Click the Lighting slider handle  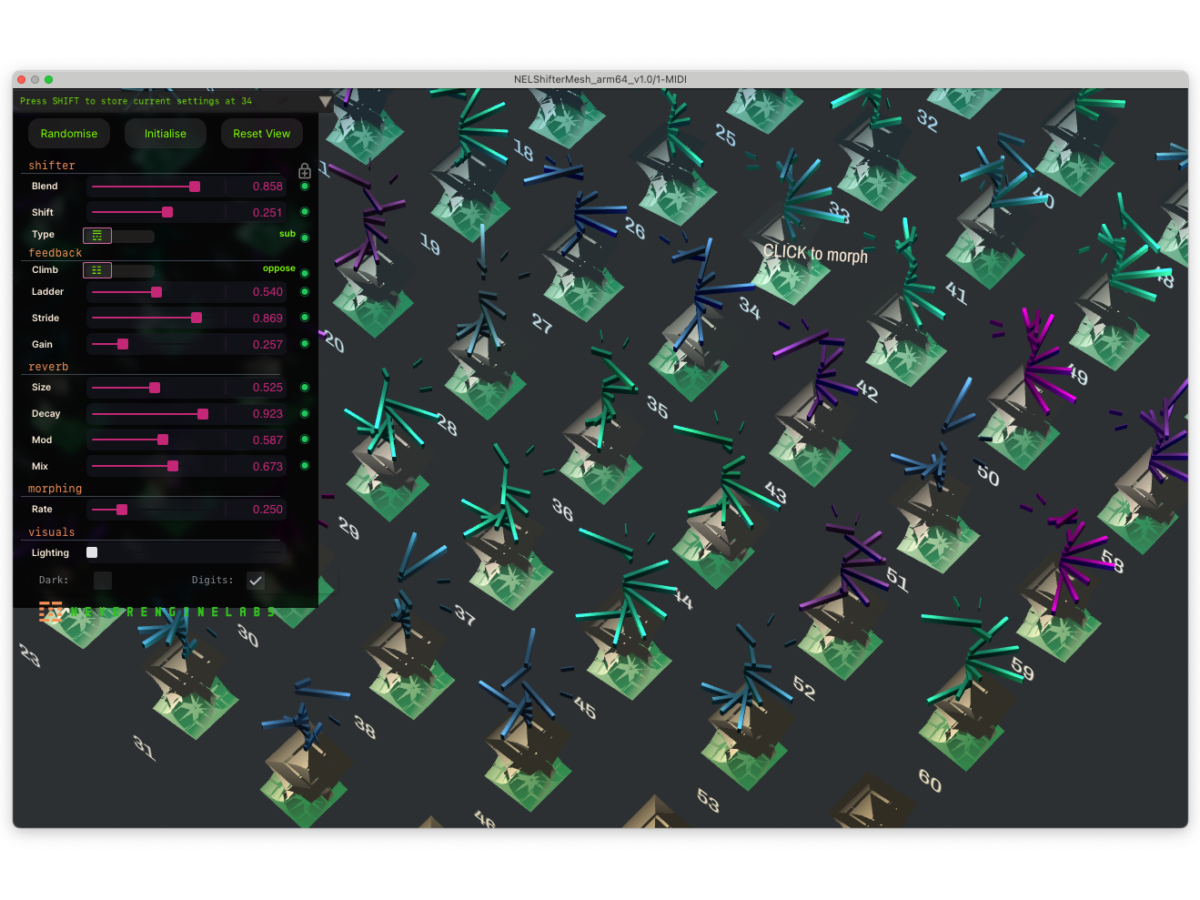pos(92,553)
